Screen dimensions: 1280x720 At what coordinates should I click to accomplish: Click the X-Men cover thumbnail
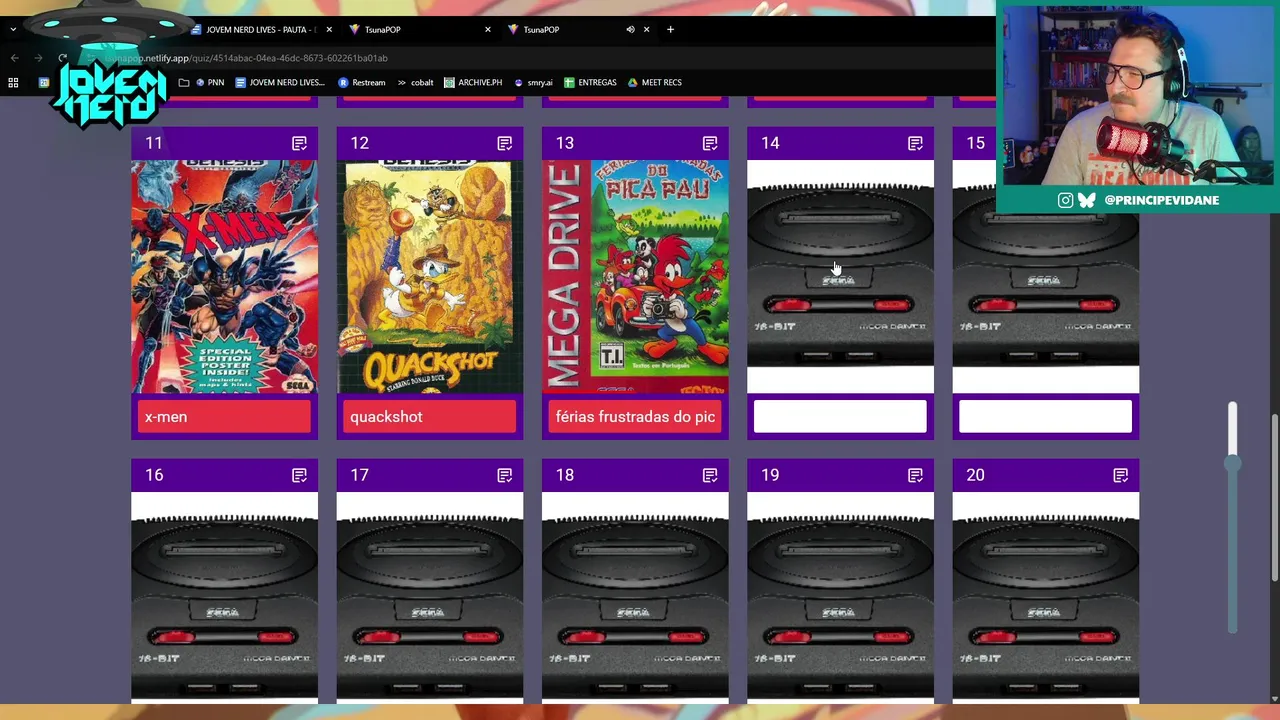[224, 277]
